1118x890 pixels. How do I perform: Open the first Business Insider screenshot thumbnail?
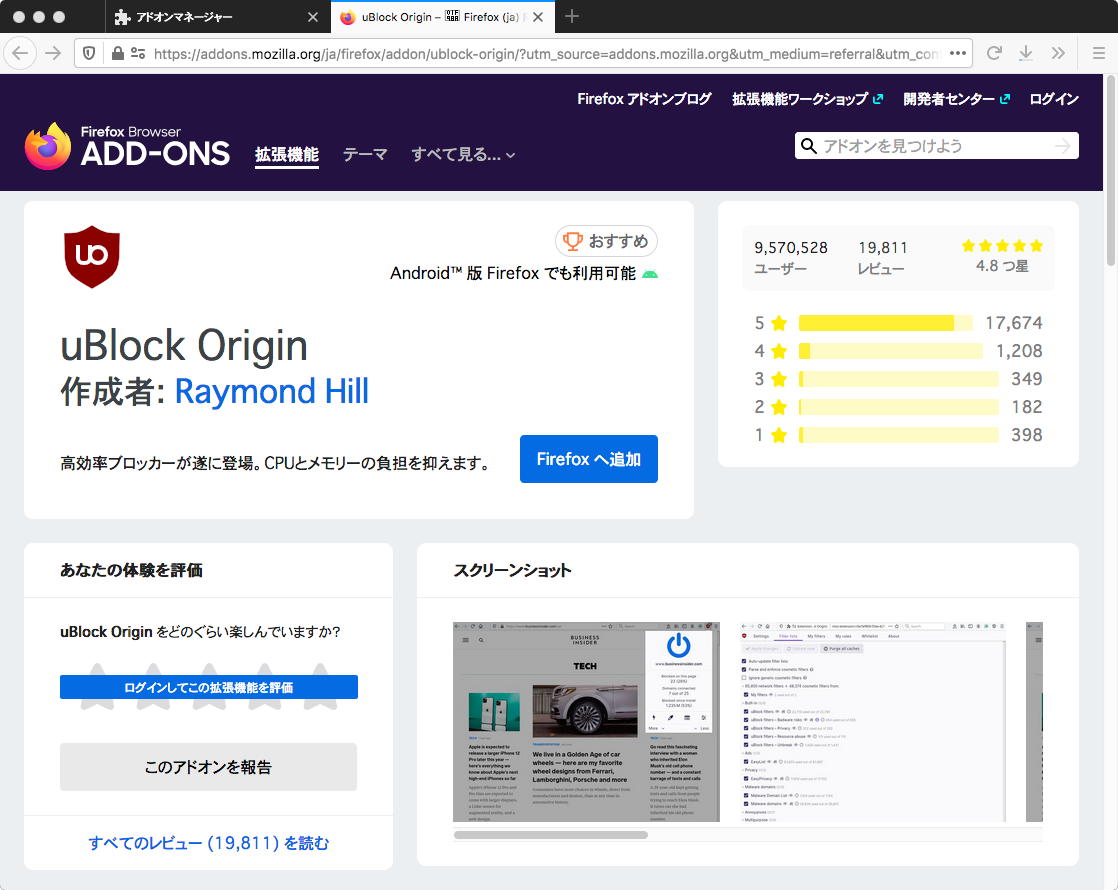click(x=586, y=721)
